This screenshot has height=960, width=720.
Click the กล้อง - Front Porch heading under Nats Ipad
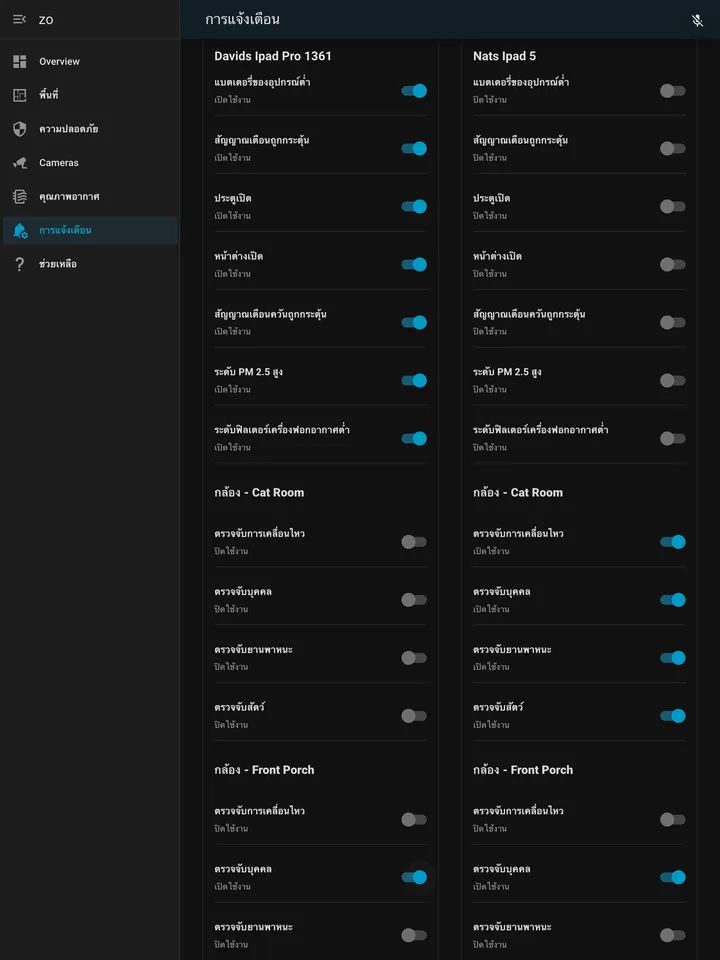pos(523,770)
